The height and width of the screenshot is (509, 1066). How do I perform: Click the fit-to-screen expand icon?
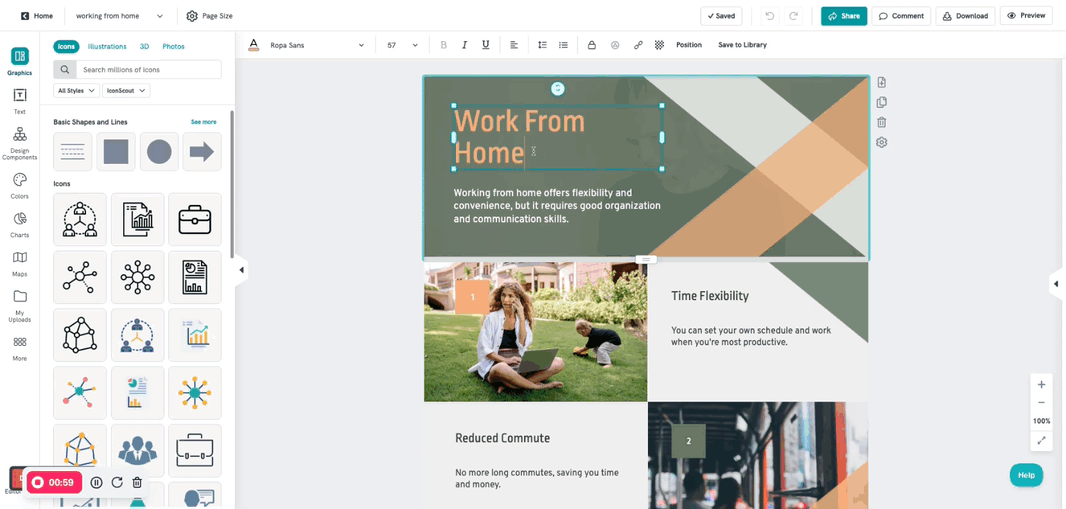click(1042, 440)
